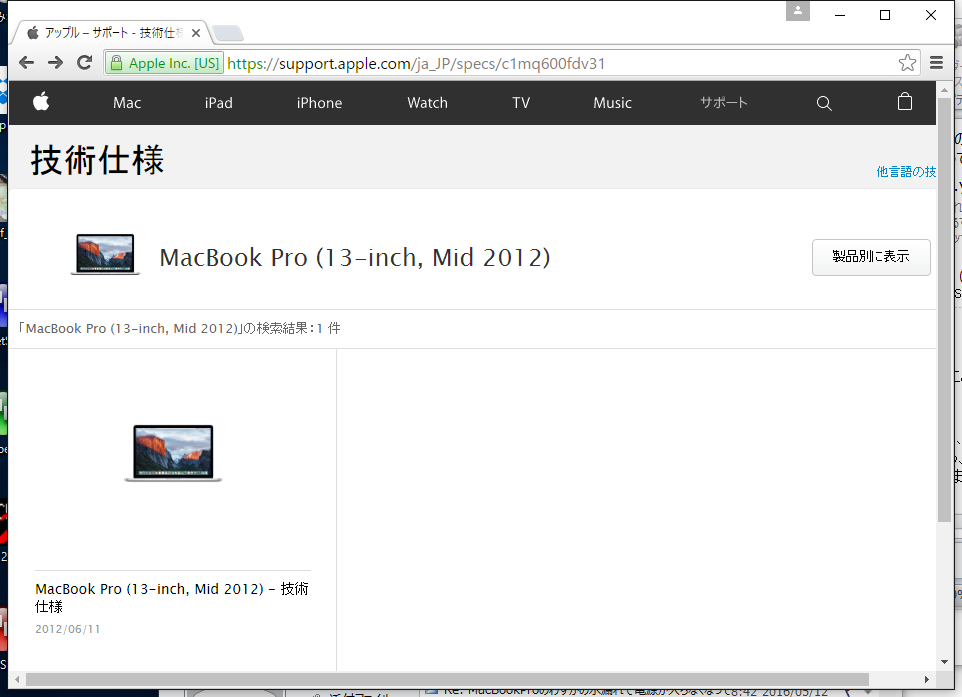The image size is (962, 697).
Task: Open the Mac menu item
Action: [x=127, y=103]
